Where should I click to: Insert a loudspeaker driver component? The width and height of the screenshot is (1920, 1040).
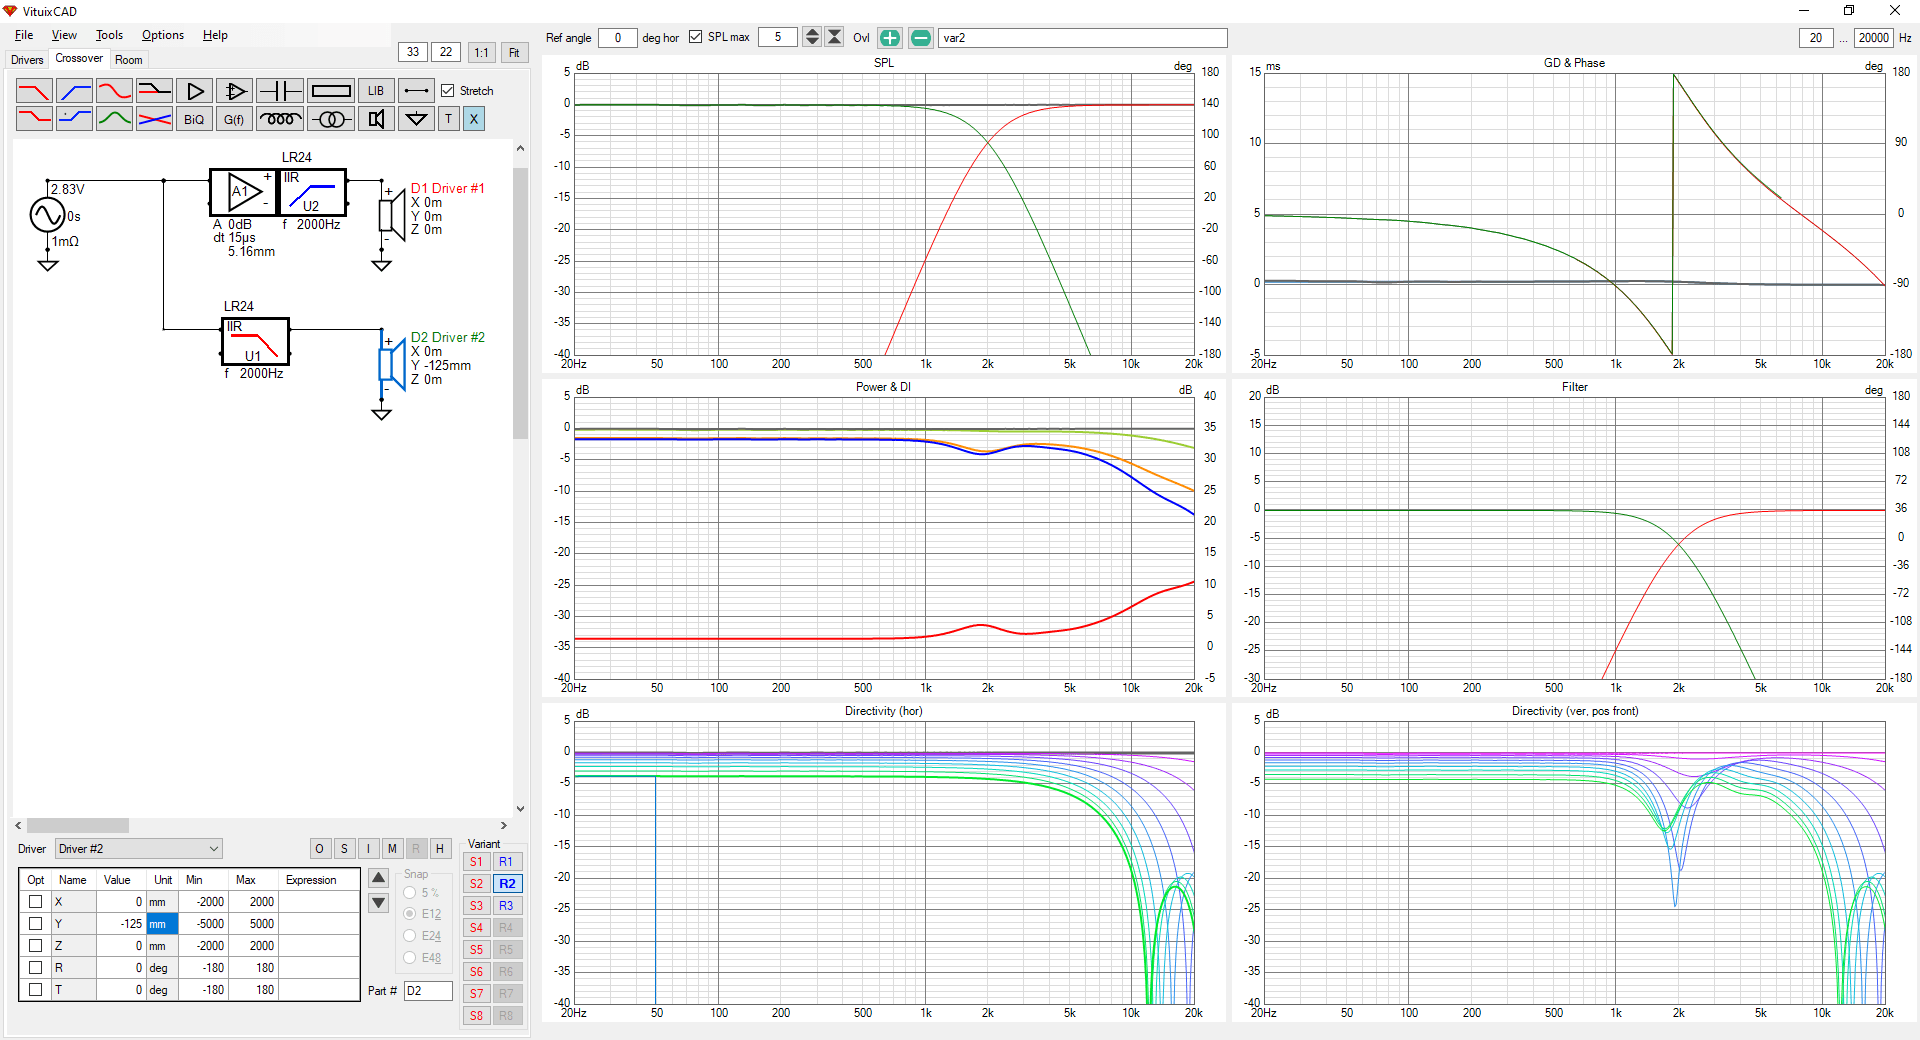tap(376, 119)
